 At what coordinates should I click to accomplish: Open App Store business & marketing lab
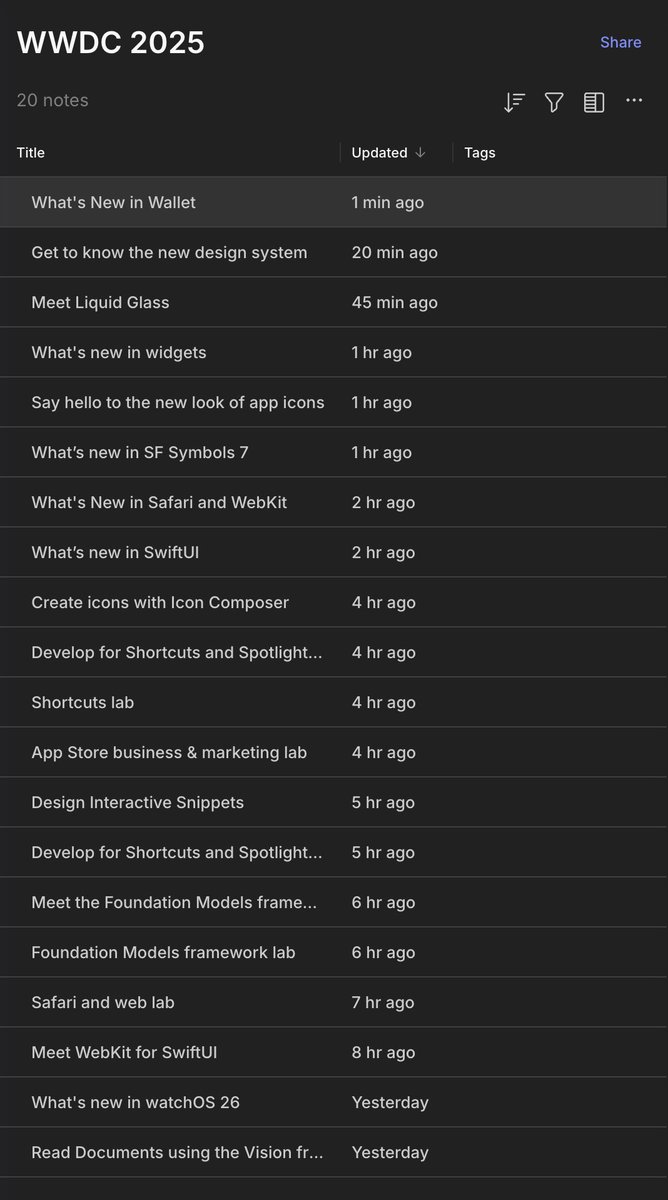click(x=334, y=752)
